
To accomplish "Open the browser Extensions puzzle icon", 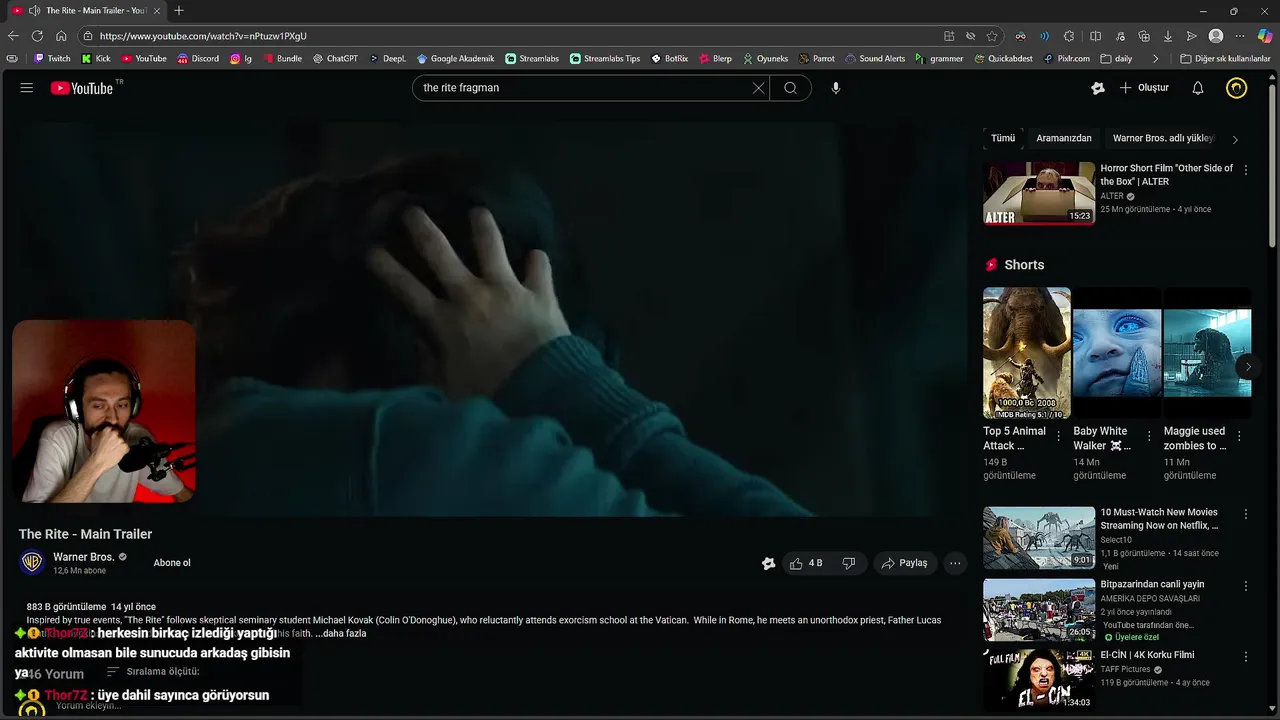I will 1069,36.
